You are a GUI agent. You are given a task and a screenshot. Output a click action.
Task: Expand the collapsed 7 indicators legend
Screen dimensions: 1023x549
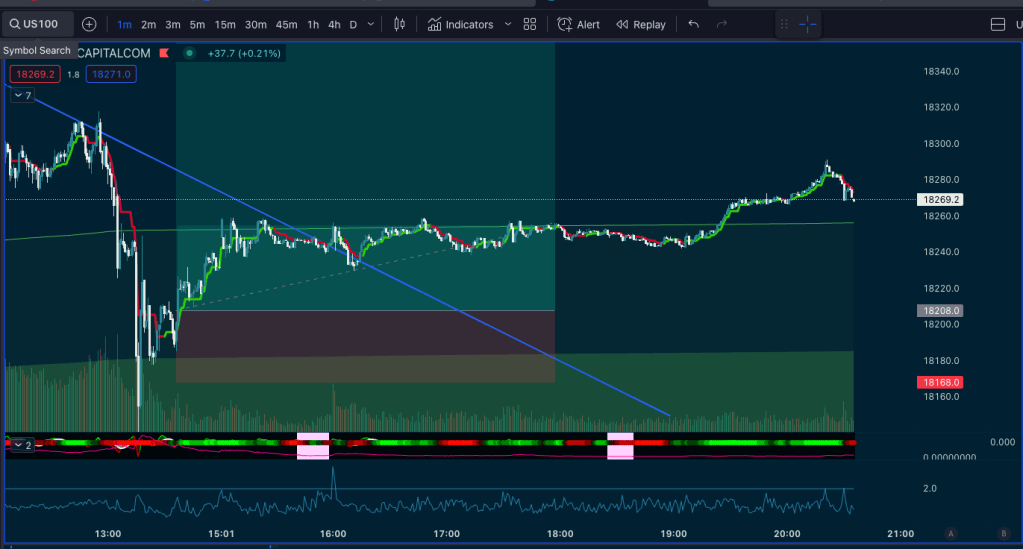click(22, 96)
